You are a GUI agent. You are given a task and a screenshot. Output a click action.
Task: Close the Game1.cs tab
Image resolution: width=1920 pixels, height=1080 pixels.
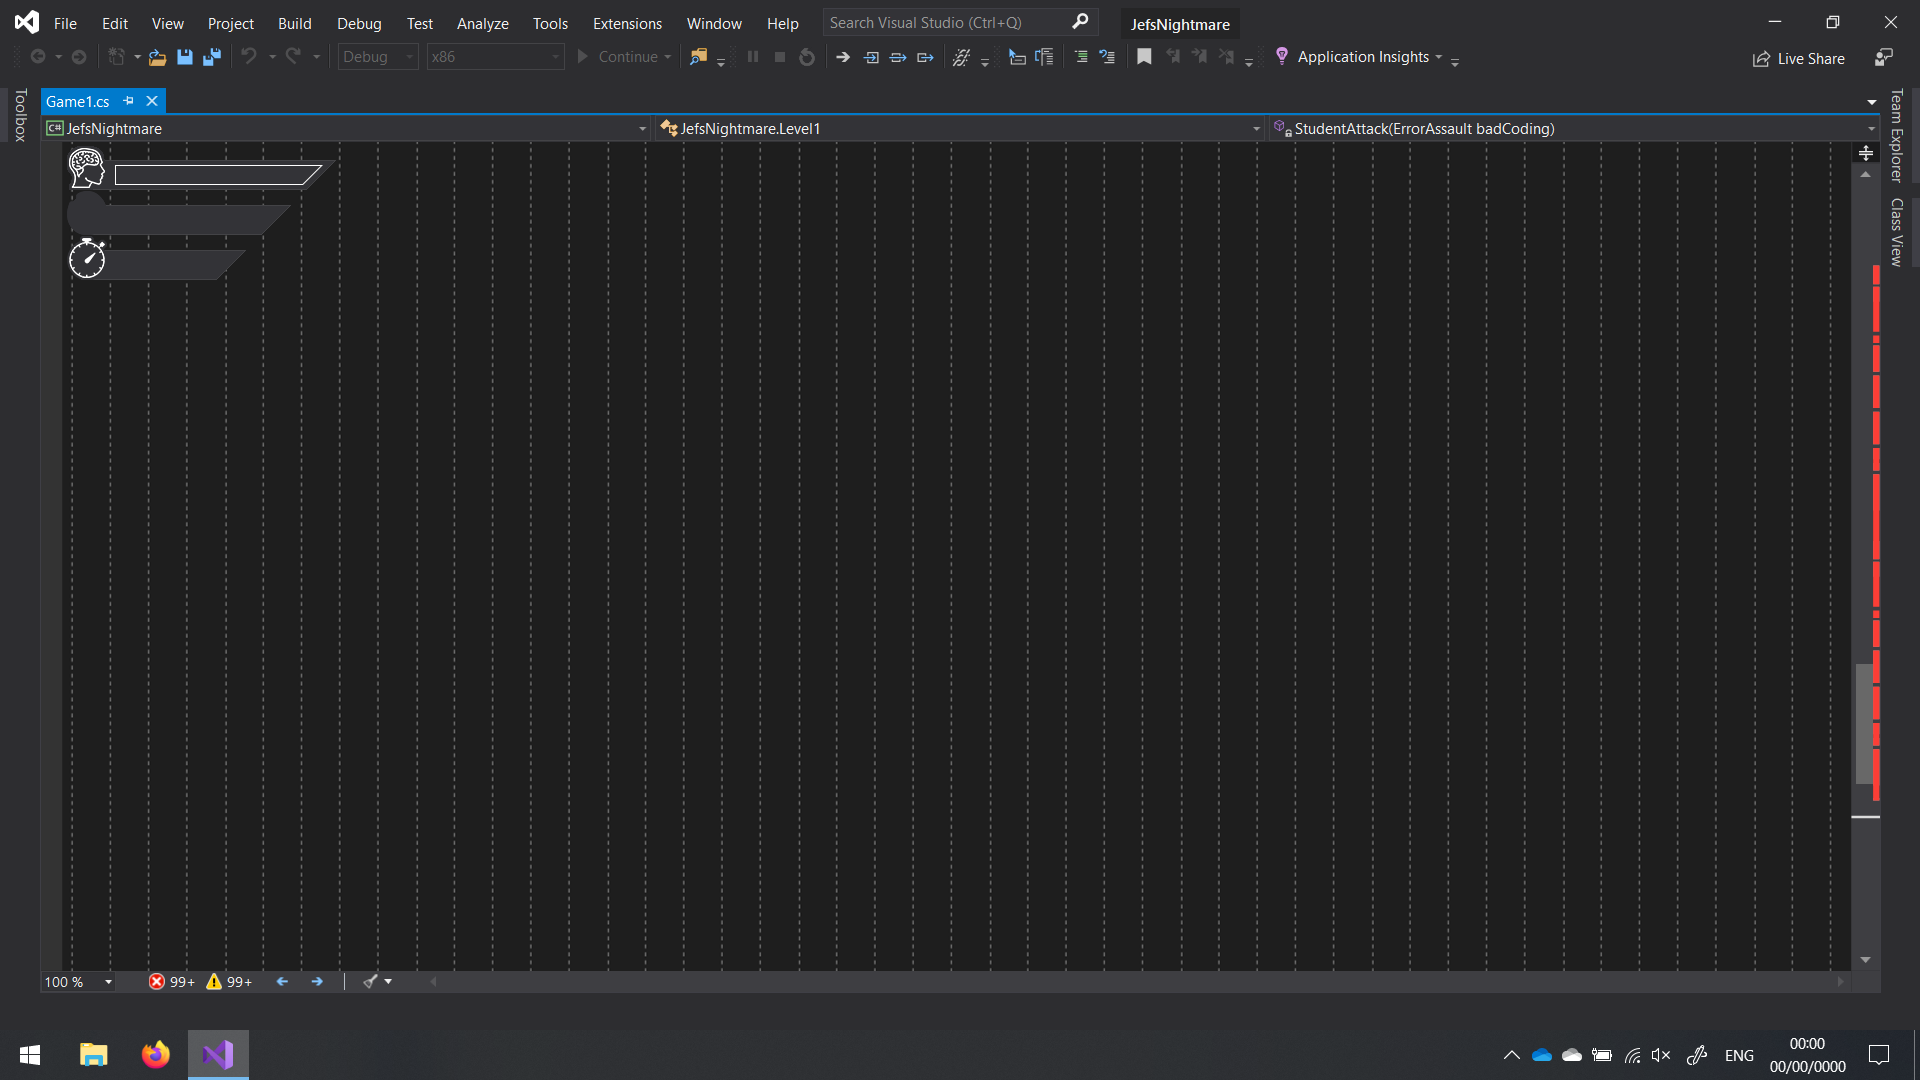pyautogui.click(x=152, y=101)
